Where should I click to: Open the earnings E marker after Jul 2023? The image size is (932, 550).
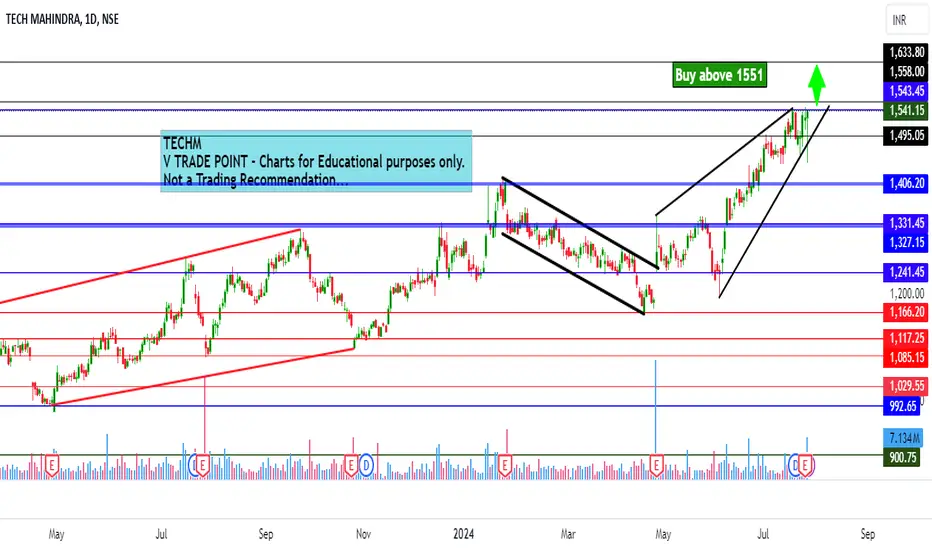click(x=203, y=465)
